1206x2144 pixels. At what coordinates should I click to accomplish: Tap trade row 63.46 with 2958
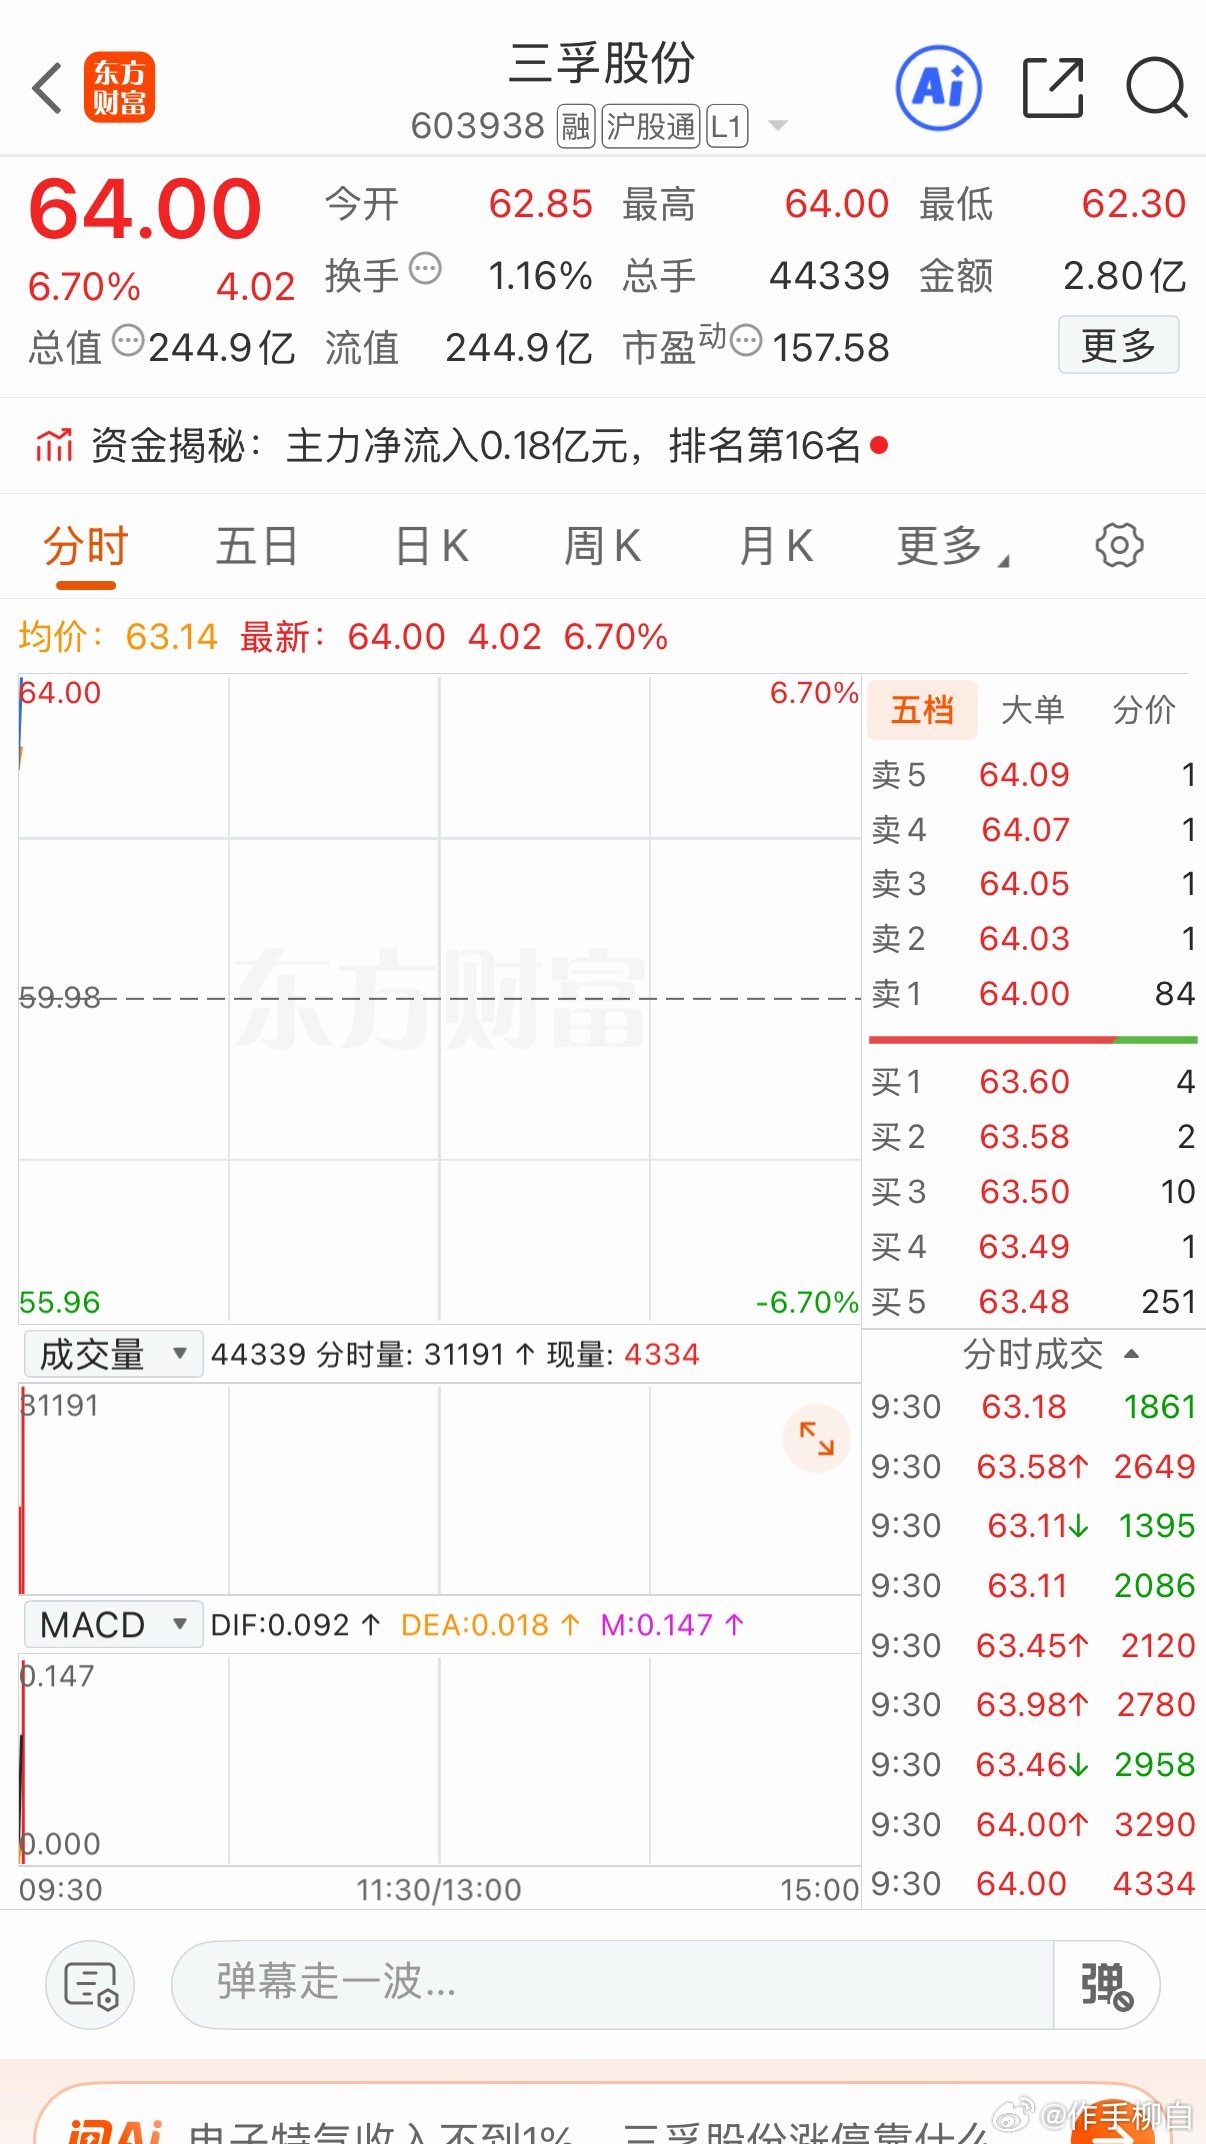1033,1765
